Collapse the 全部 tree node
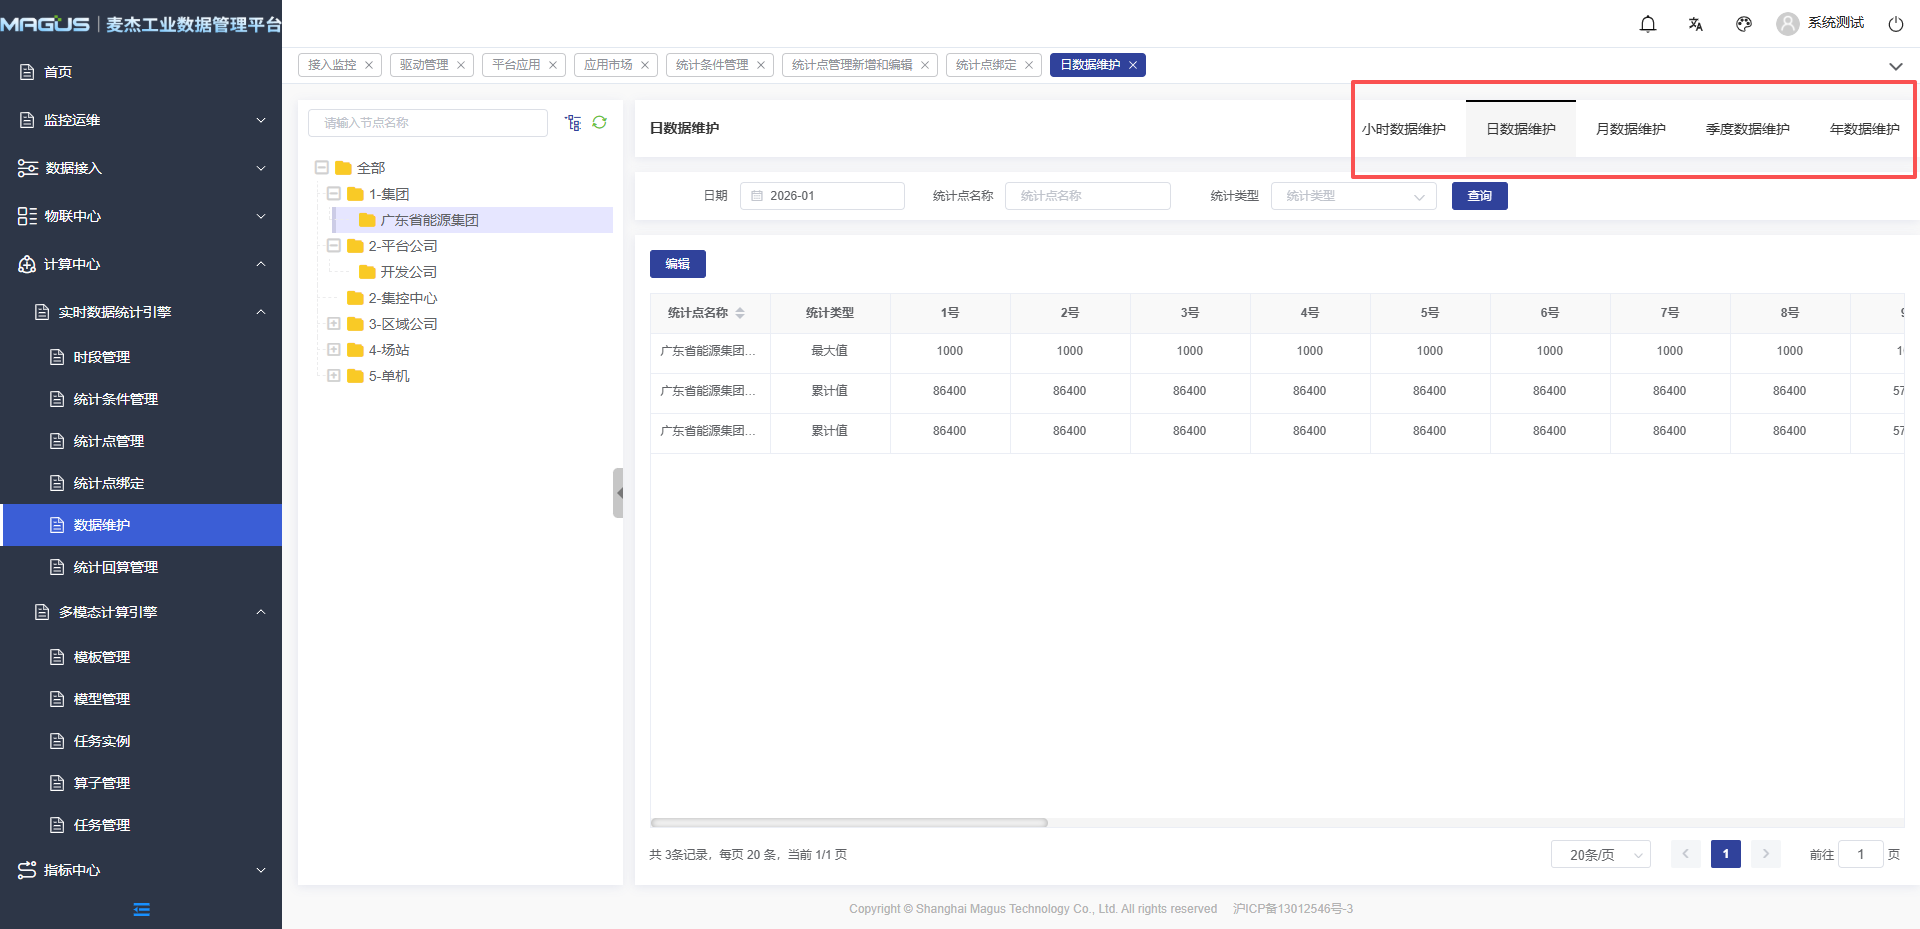This screenshot has height=929, width=1920. click(322, 168)
